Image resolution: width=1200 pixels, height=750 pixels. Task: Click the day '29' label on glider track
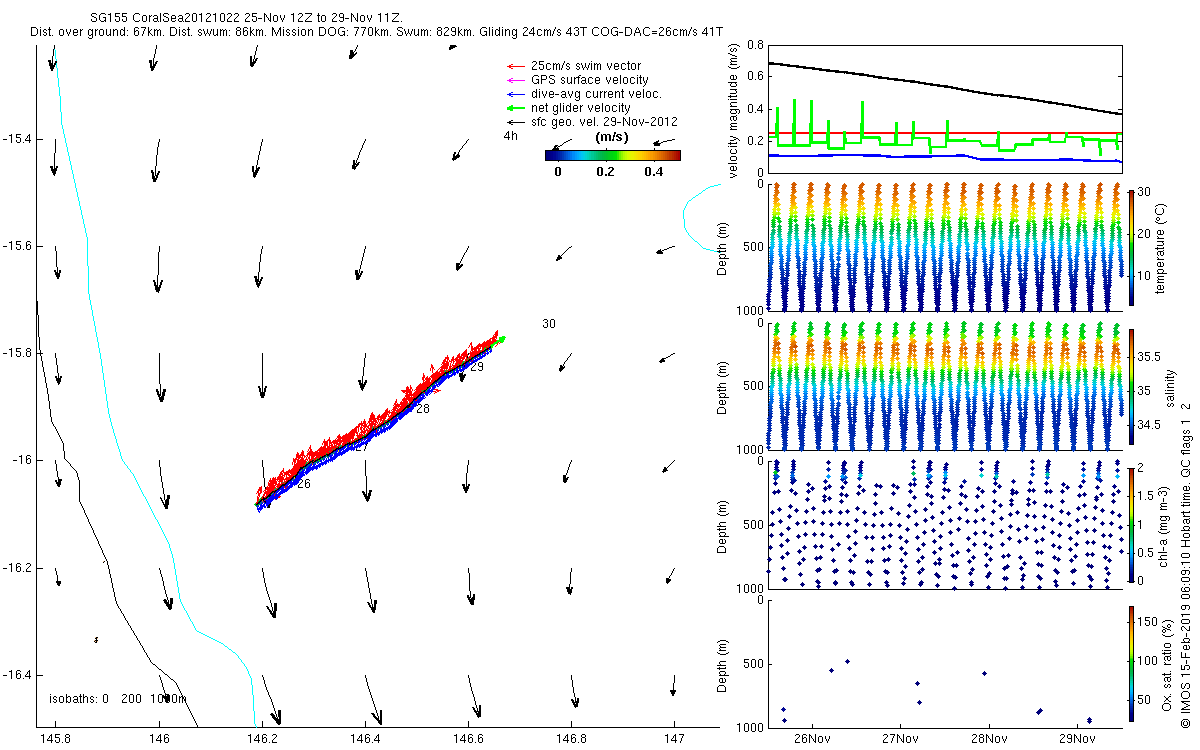tap(477, 367)
